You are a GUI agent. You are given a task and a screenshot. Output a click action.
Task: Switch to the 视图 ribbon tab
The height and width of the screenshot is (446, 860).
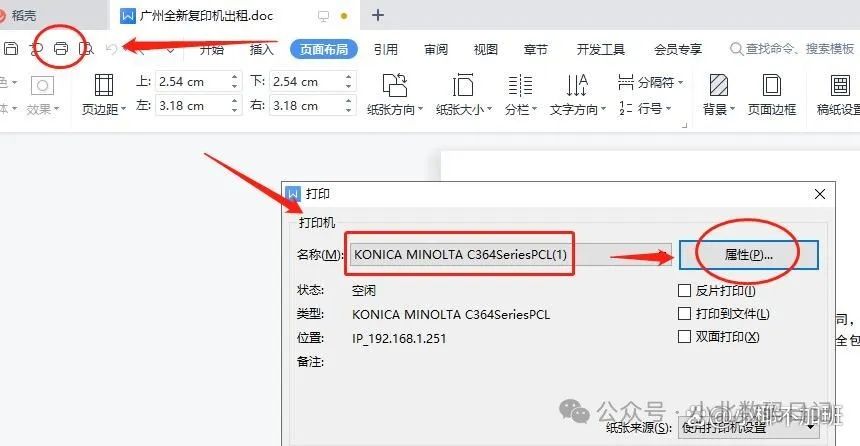click(485, 49)
